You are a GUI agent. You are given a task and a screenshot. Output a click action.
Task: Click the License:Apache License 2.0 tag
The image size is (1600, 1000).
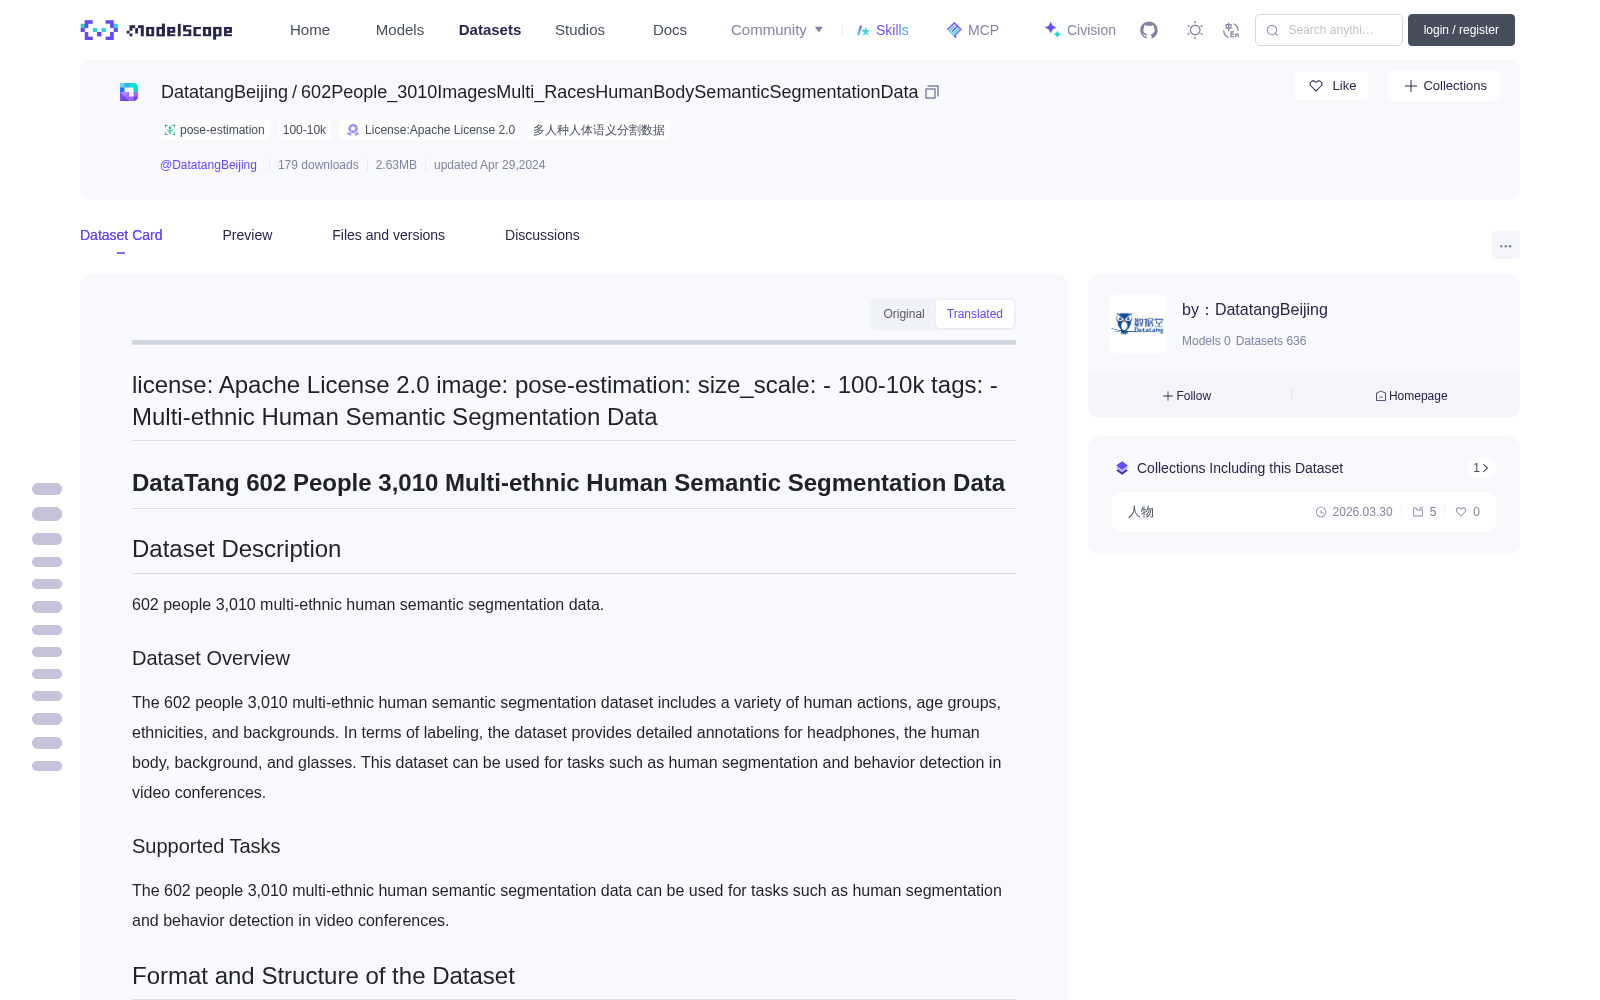pos(430,130)
